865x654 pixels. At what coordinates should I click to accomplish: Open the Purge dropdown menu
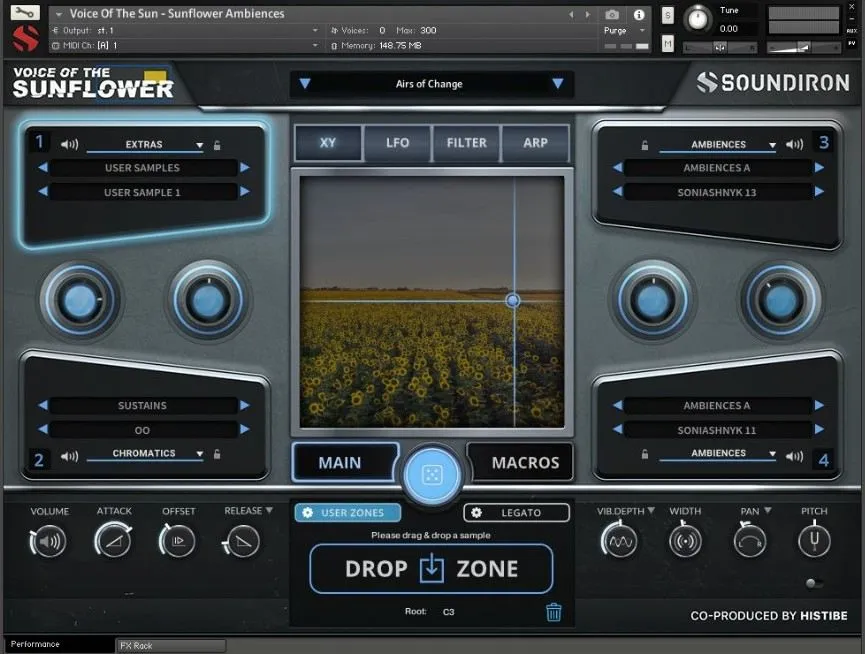pyautogui.click(x=624, y=31)
